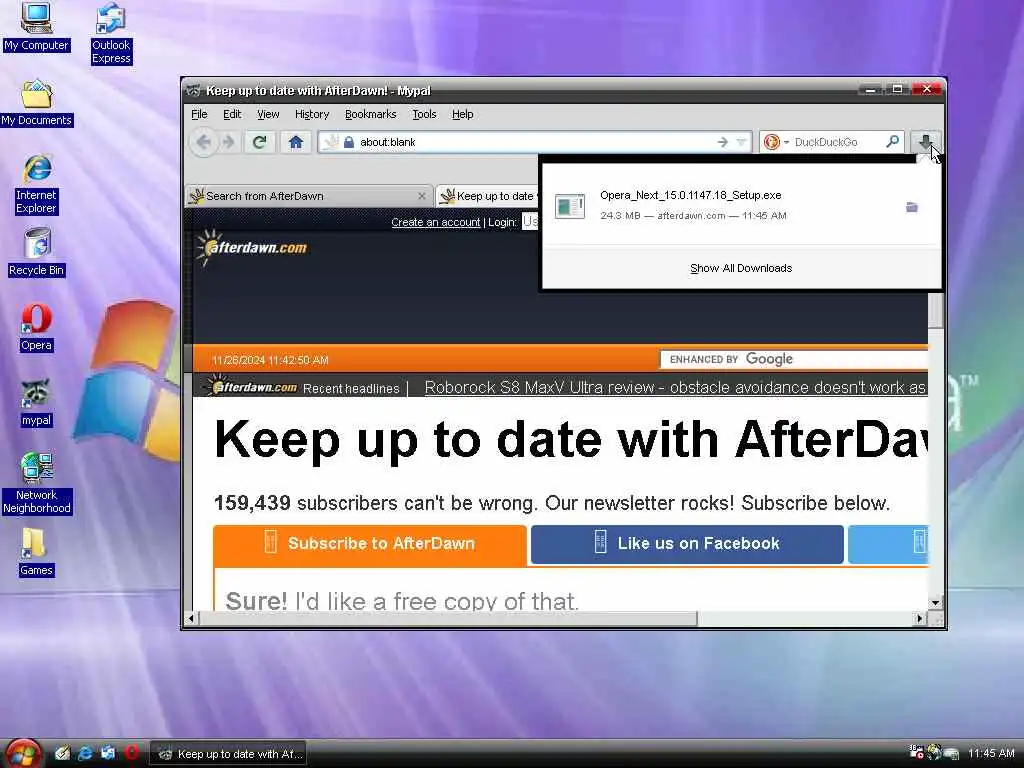Open the Tools menu
The height and width of the screenshot is (768, 1024).
[424, 114]
